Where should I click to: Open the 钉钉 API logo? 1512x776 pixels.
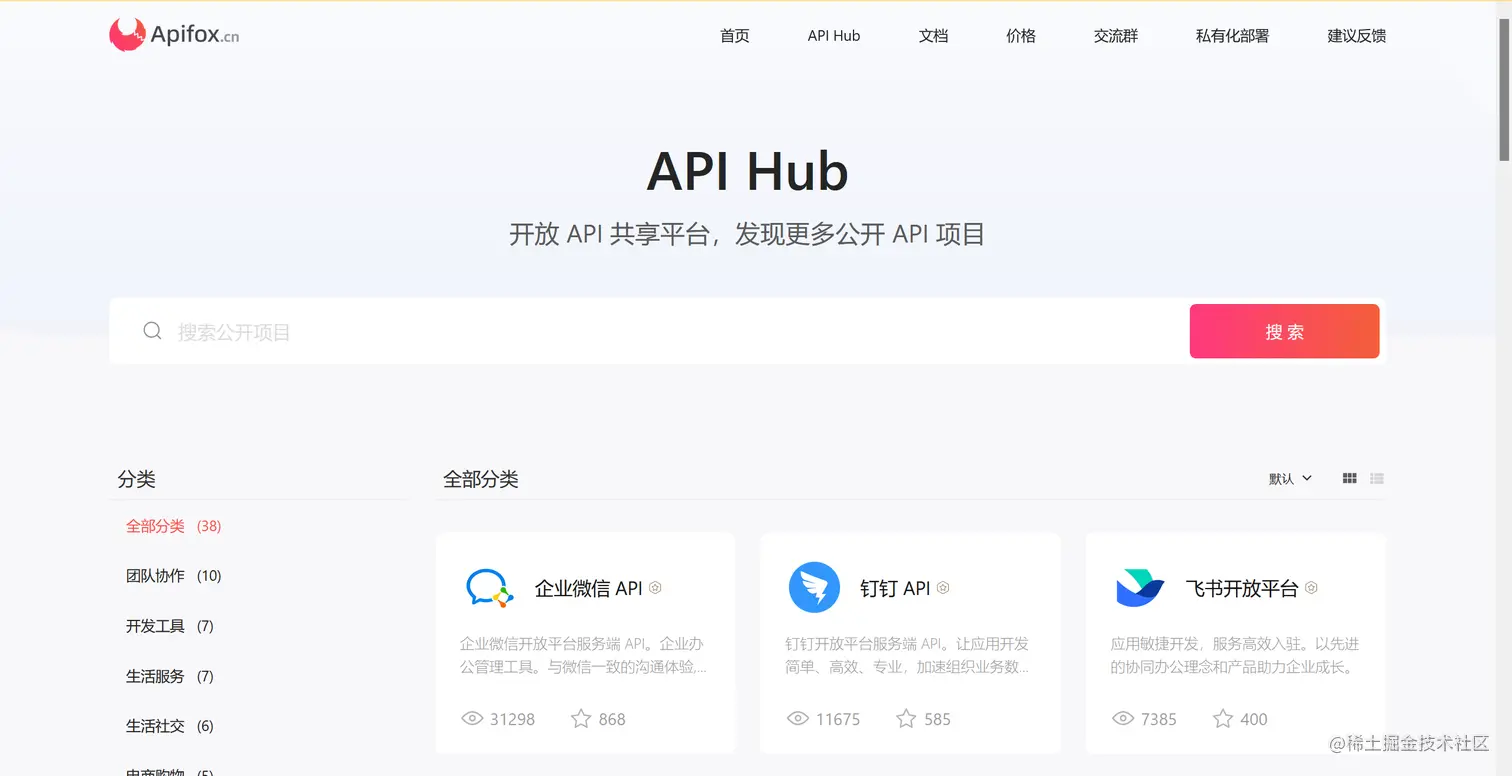(814, 588)
